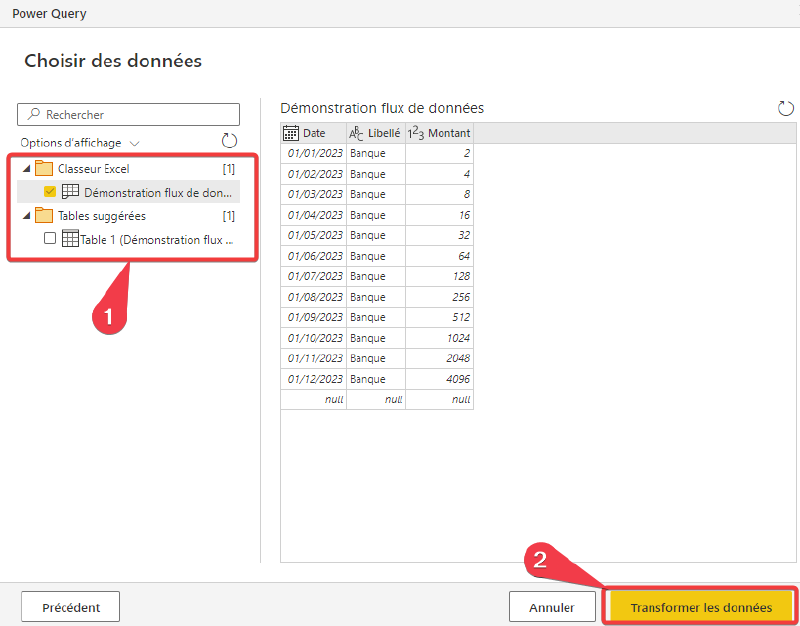Select the Montant column header

click(x=439, y=133)
